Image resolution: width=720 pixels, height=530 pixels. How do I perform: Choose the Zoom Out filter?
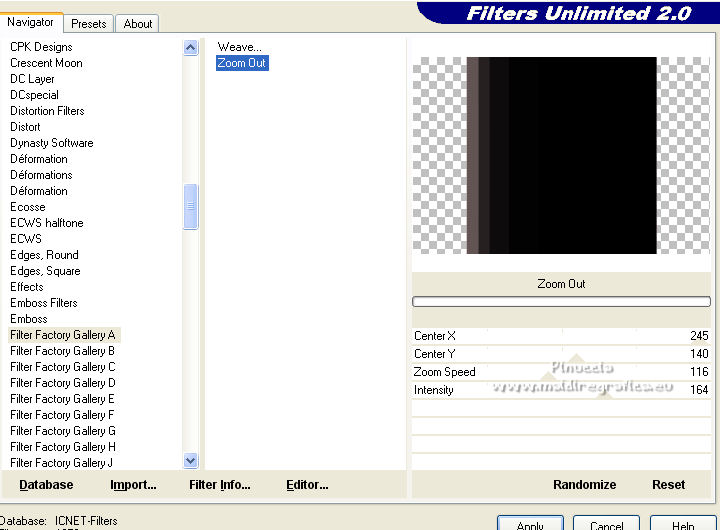[242, 63]
